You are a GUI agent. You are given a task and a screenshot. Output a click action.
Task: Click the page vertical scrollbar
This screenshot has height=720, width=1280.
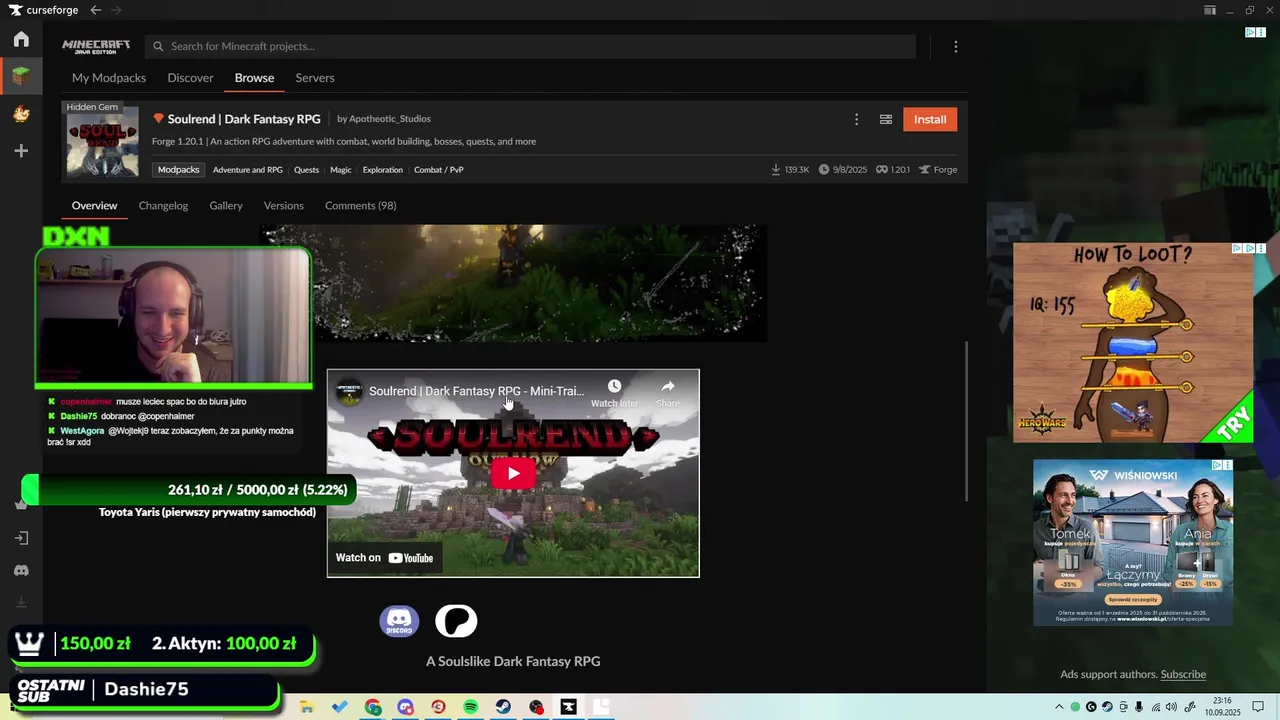(x=966, y=421)
